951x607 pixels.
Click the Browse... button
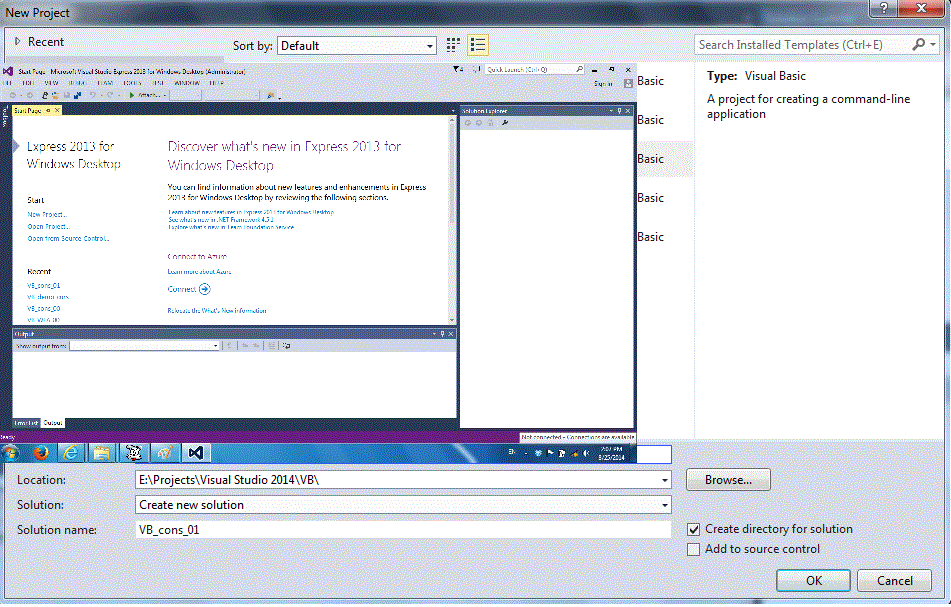pos(728,480)
